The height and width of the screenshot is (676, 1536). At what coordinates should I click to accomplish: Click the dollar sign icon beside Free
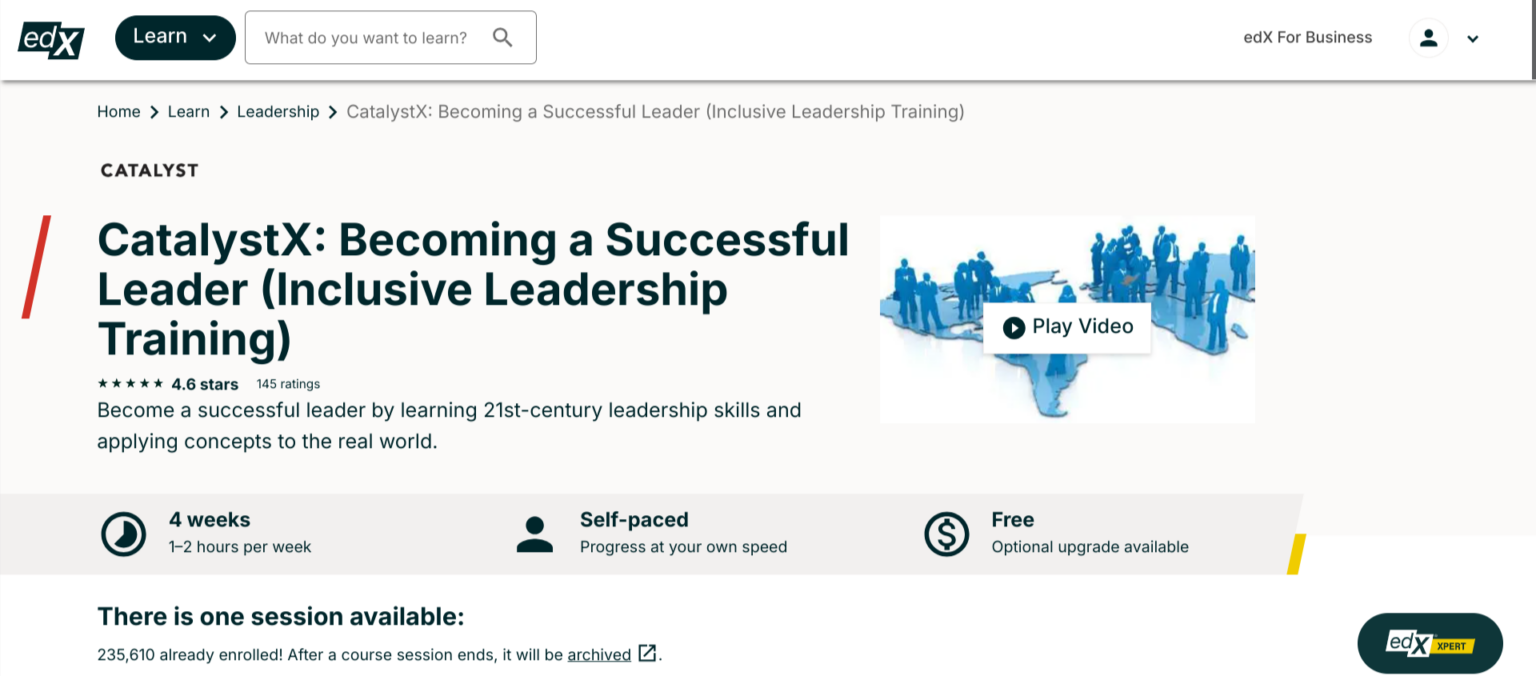pyautogui.click(x=946, y=533)
